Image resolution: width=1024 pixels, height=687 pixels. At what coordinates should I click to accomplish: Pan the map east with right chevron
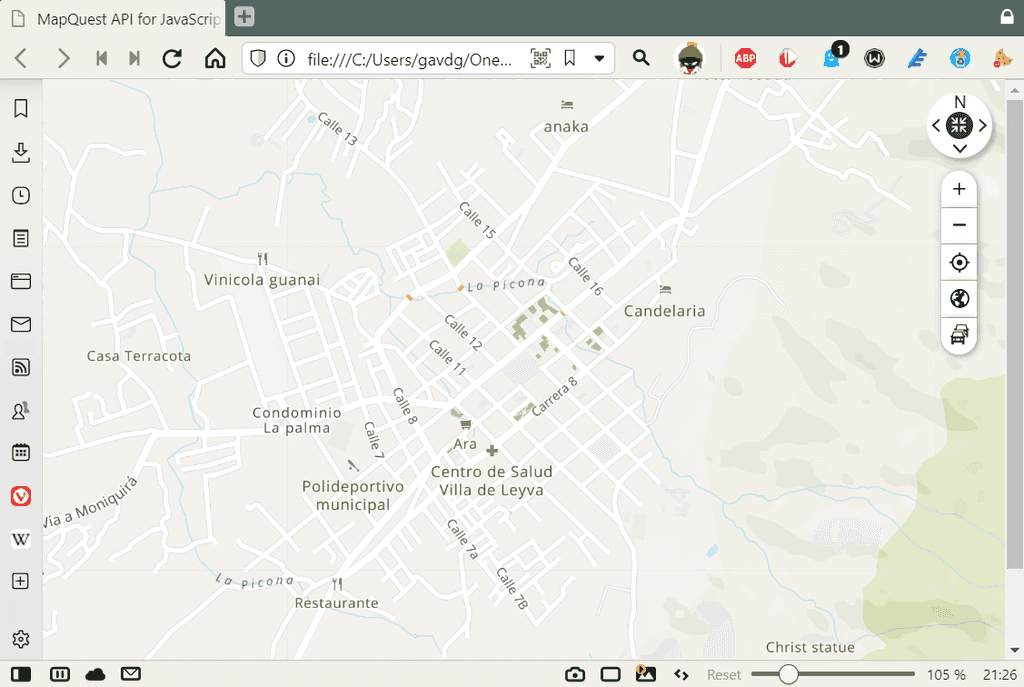pyautogui.click(x=983, y=125)
